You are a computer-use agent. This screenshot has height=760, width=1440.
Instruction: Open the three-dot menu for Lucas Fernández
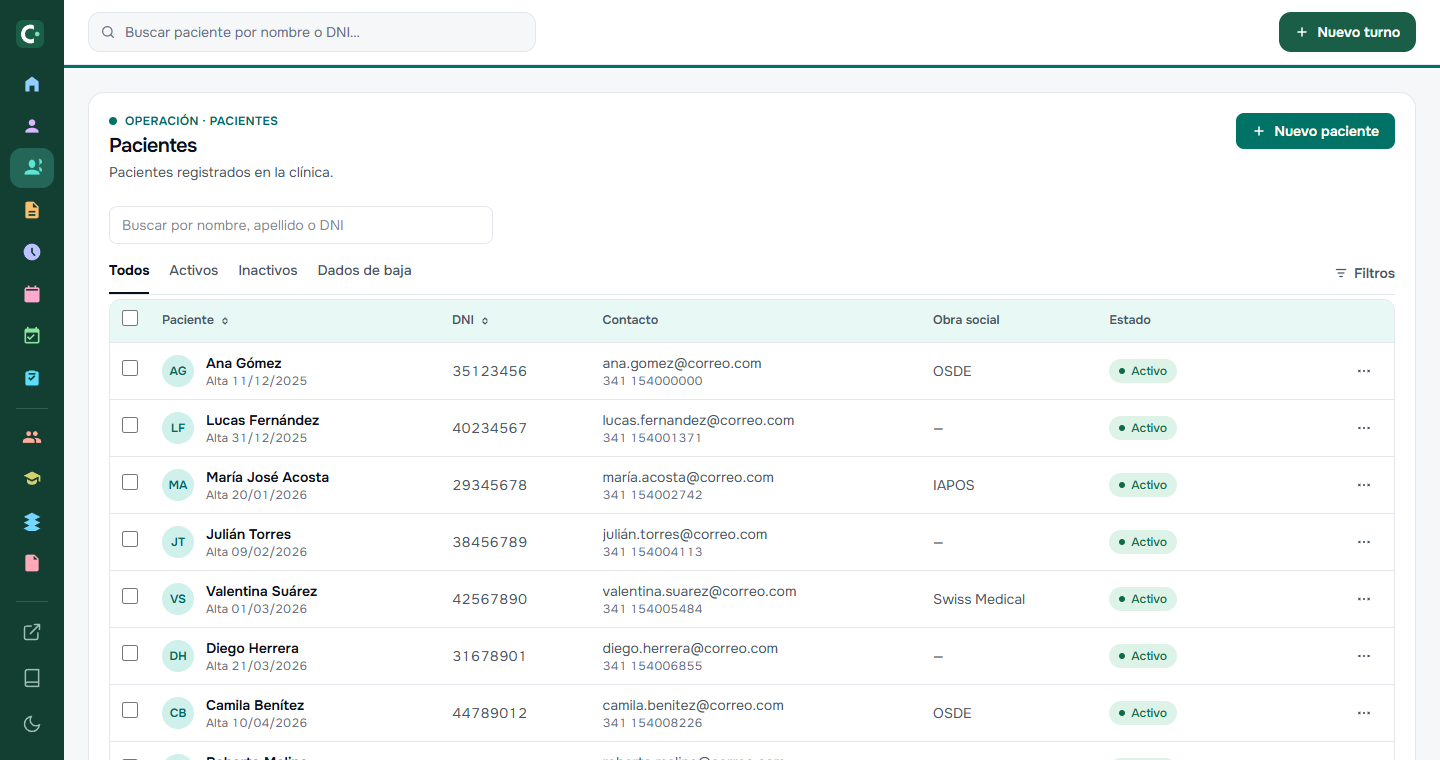1364,428
